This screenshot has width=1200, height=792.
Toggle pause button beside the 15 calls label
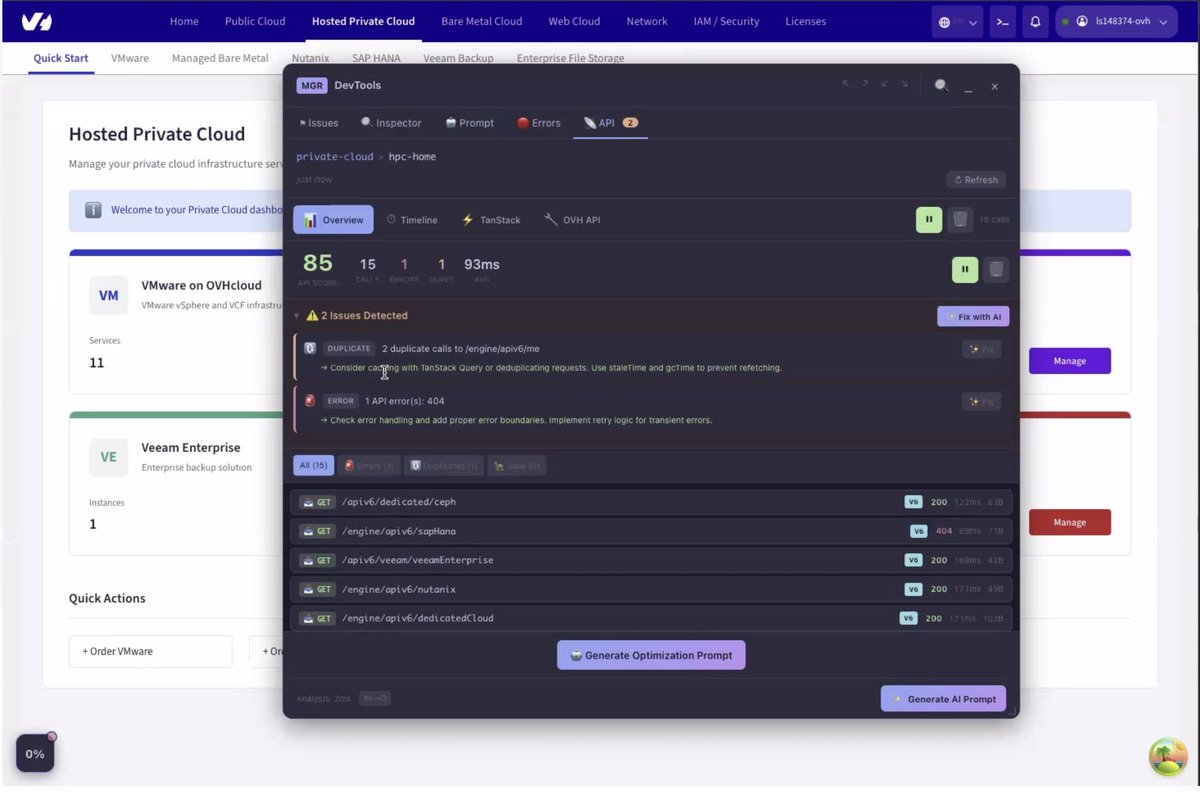coord(929,219)
